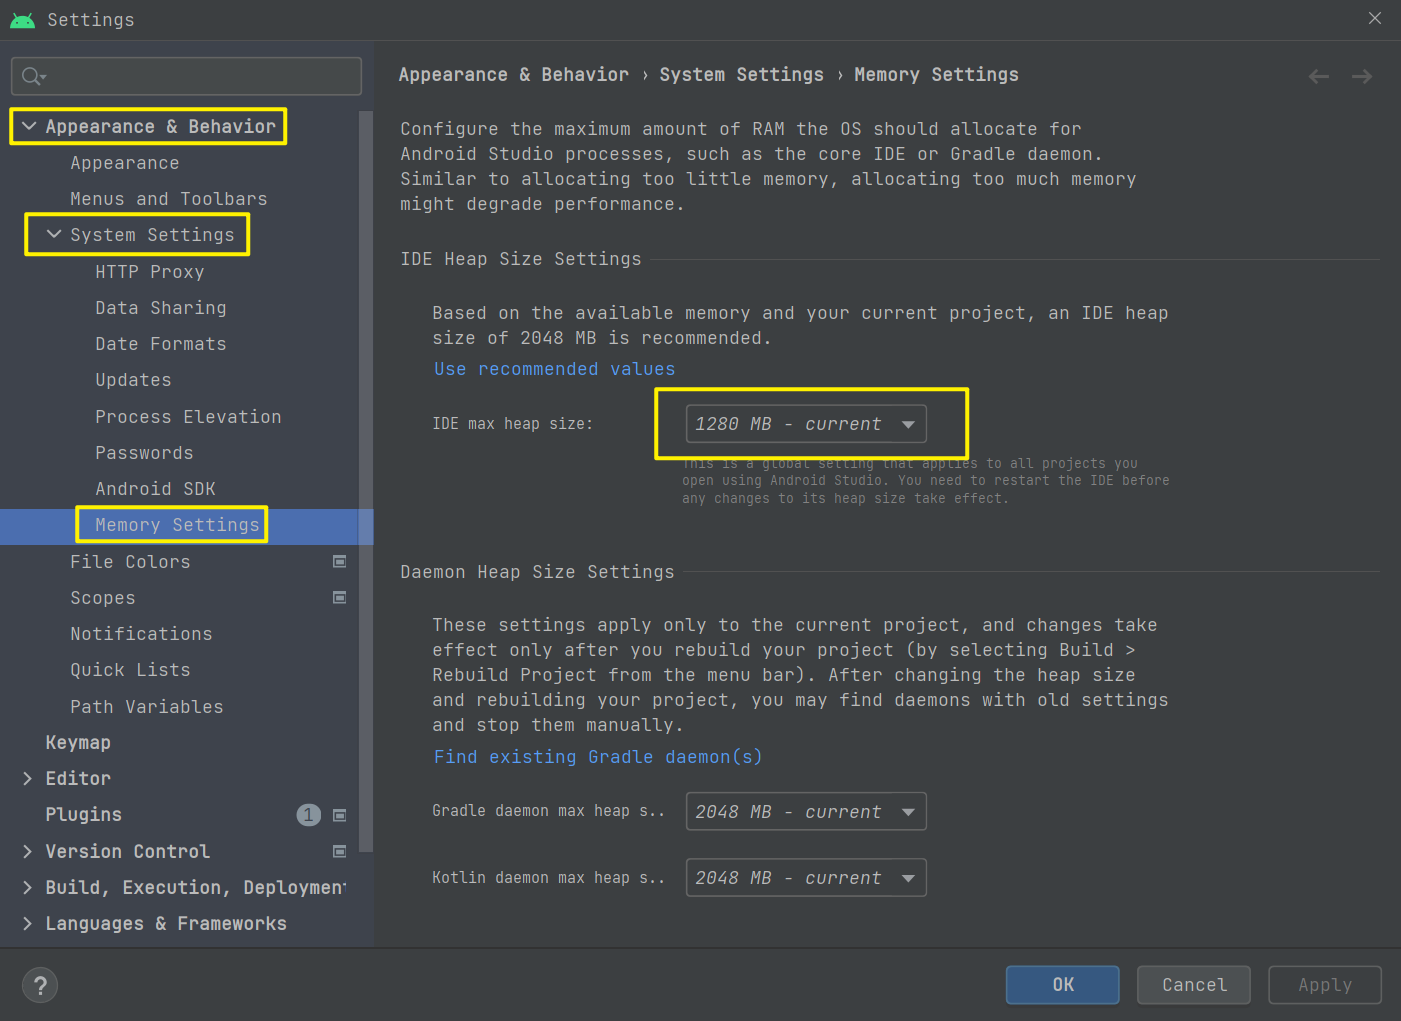Viewport: 1401px width, 1021px height.
Task: Click Use recommended values link
Action: (555, 369)
